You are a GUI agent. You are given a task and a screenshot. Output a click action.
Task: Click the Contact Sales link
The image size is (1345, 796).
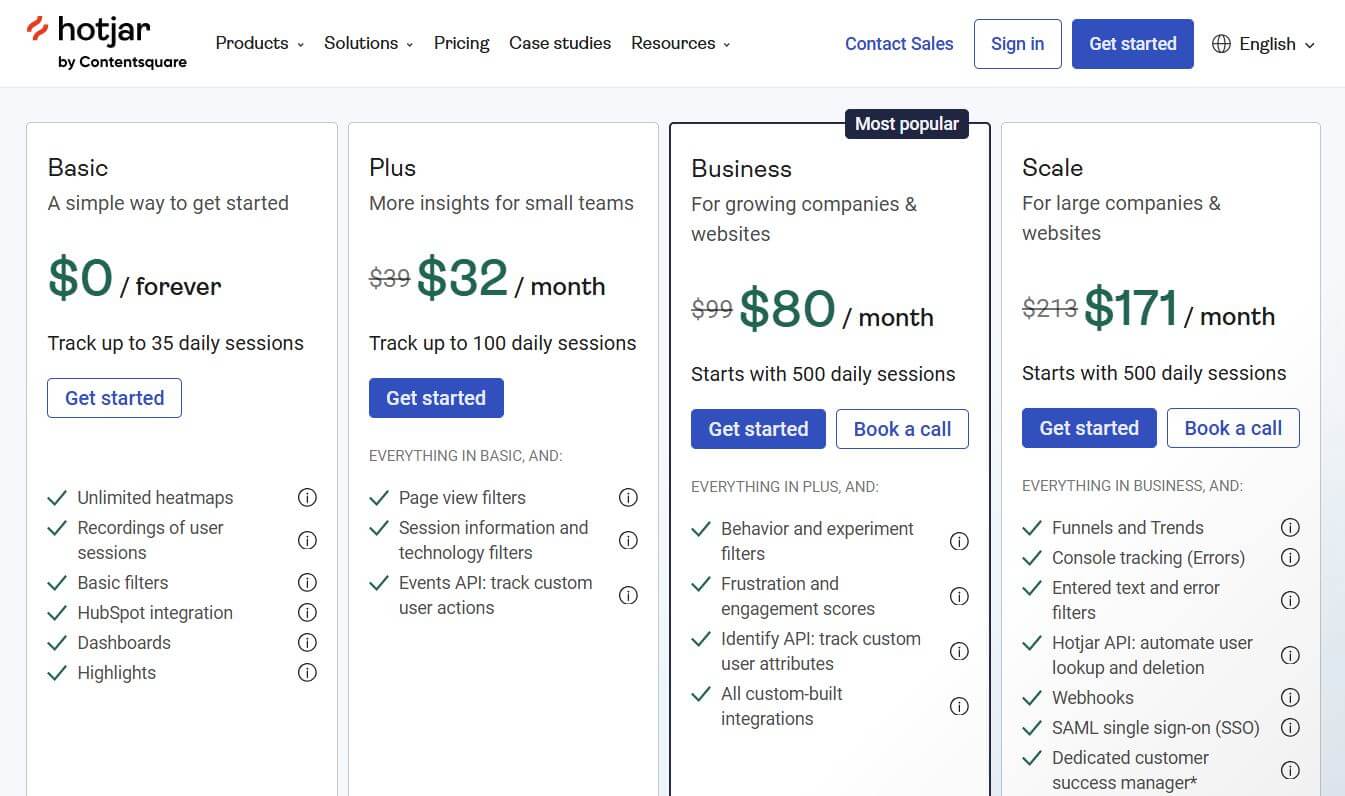pos(899,44)
